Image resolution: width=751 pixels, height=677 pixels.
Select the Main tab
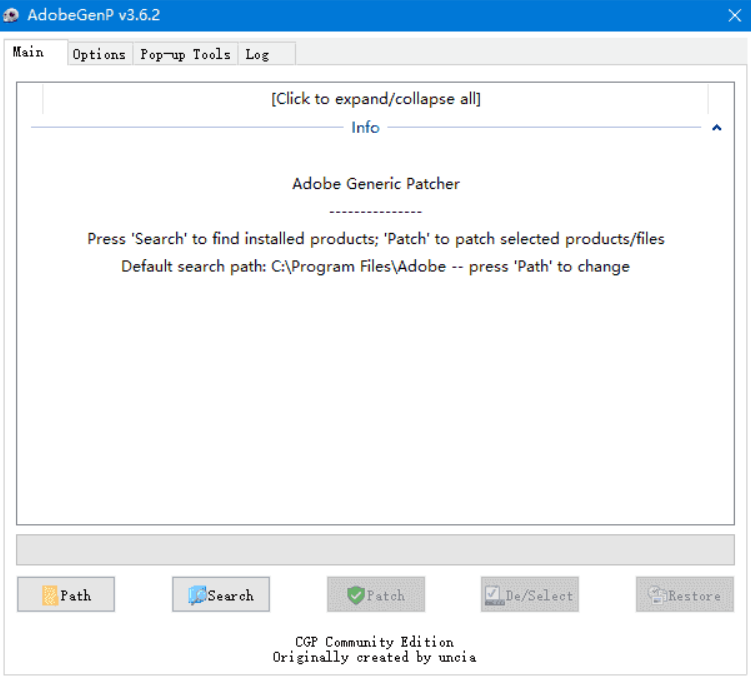tap(28, 52)
